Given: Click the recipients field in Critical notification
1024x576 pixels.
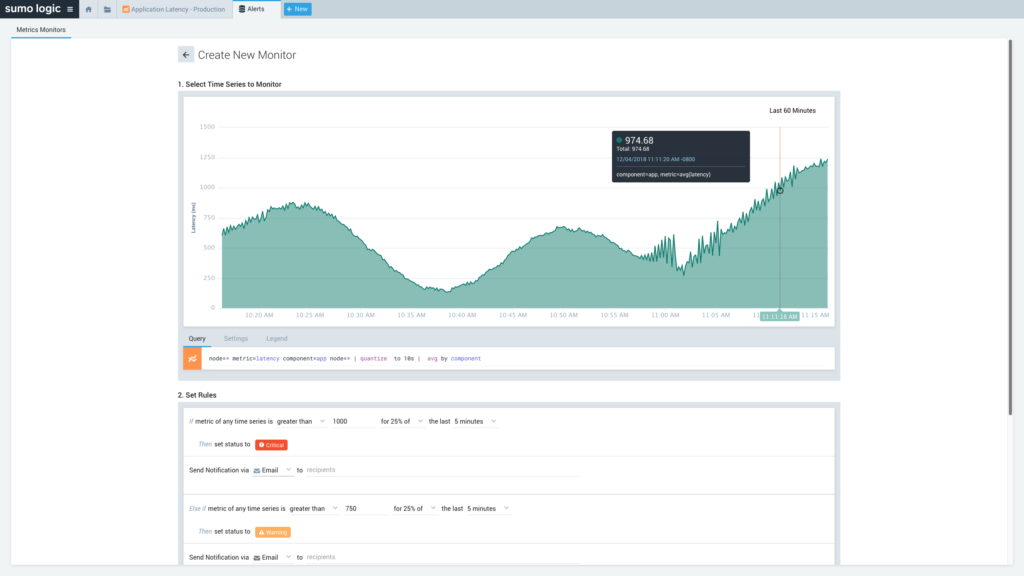Looking at the screenshot, I should pos(440,469).
